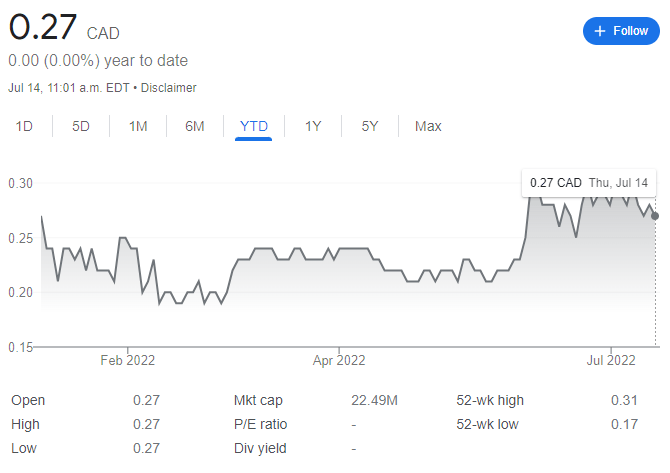
Task: Display the 5Y price chart
Action: tap(370, 126)
